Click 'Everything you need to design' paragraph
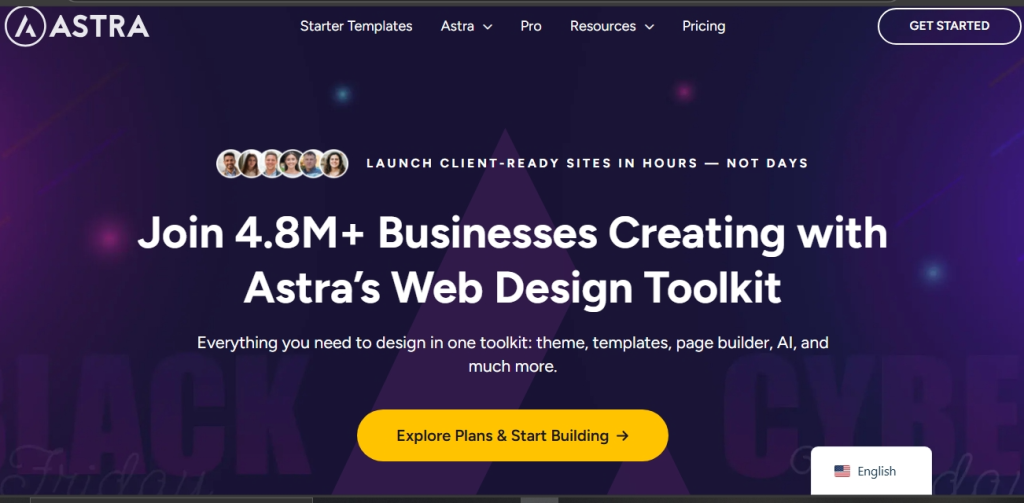This screenshot has height=503, width=1024. [x=513, y=355]
